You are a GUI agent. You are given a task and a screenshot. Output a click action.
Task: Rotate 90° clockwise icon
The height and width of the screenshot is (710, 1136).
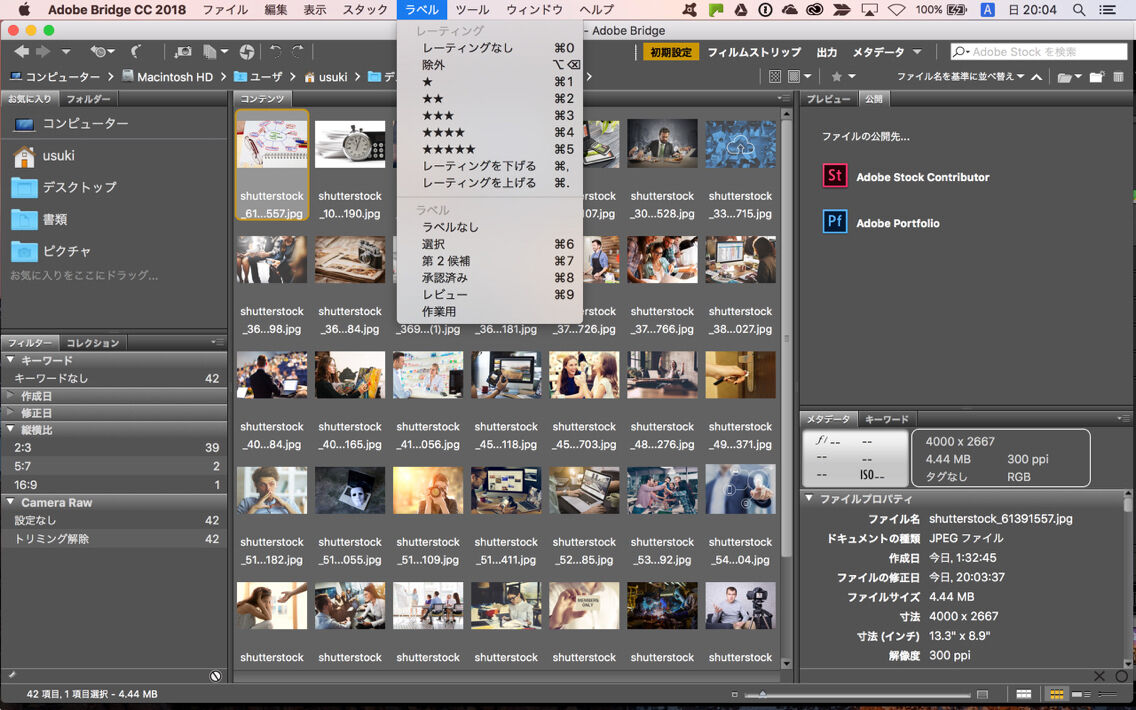298,51
